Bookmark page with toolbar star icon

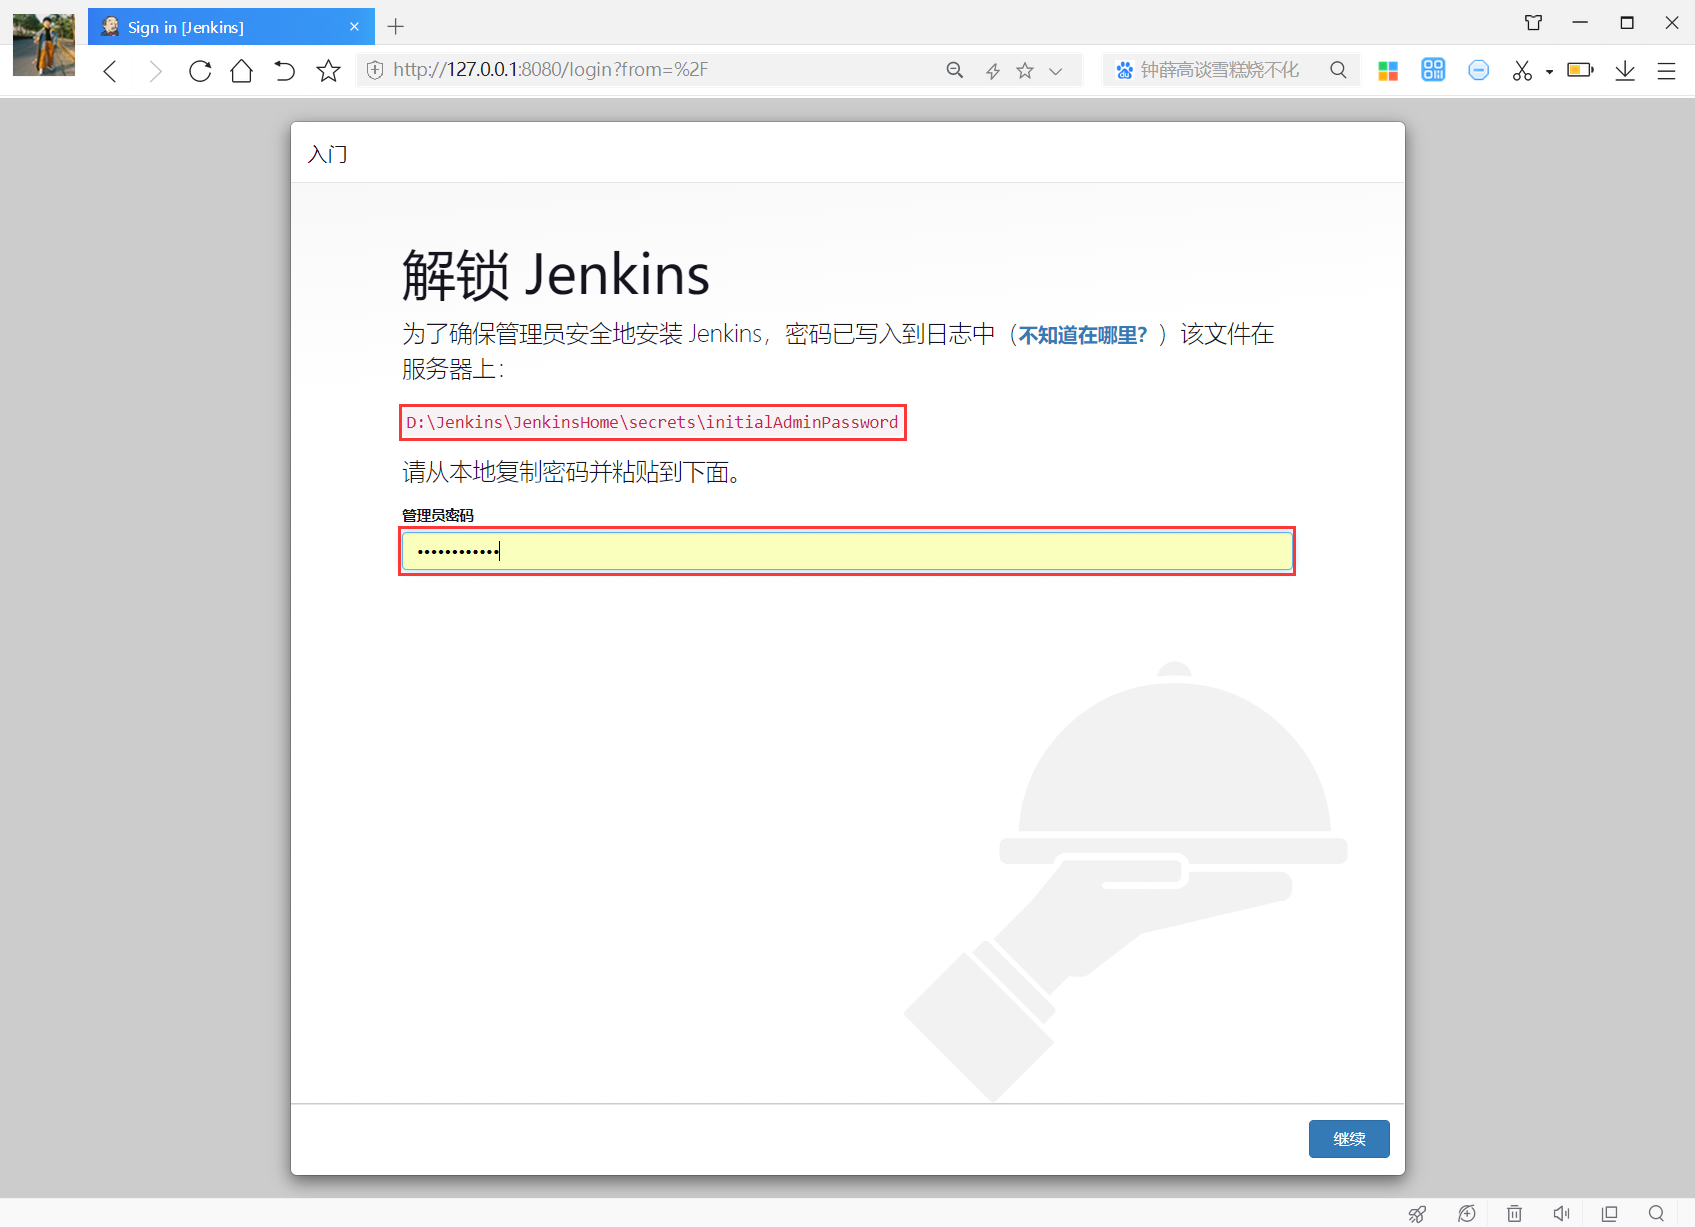328,71
